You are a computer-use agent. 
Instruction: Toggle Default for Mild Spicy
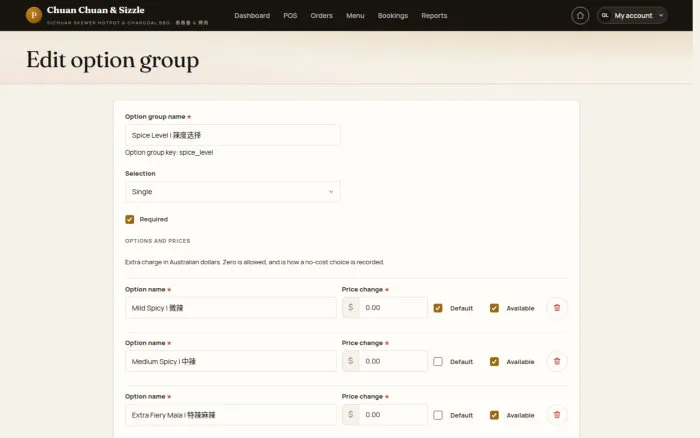click(x=438, y=308)
